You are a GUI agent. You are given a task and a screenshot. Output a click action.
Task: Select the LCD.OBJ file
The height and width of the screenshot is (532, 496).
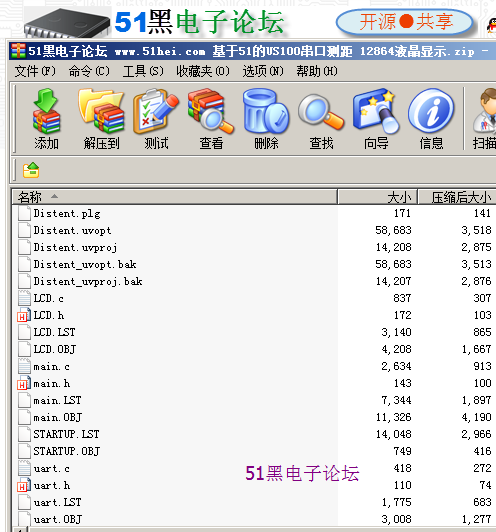tap(55, 349)
